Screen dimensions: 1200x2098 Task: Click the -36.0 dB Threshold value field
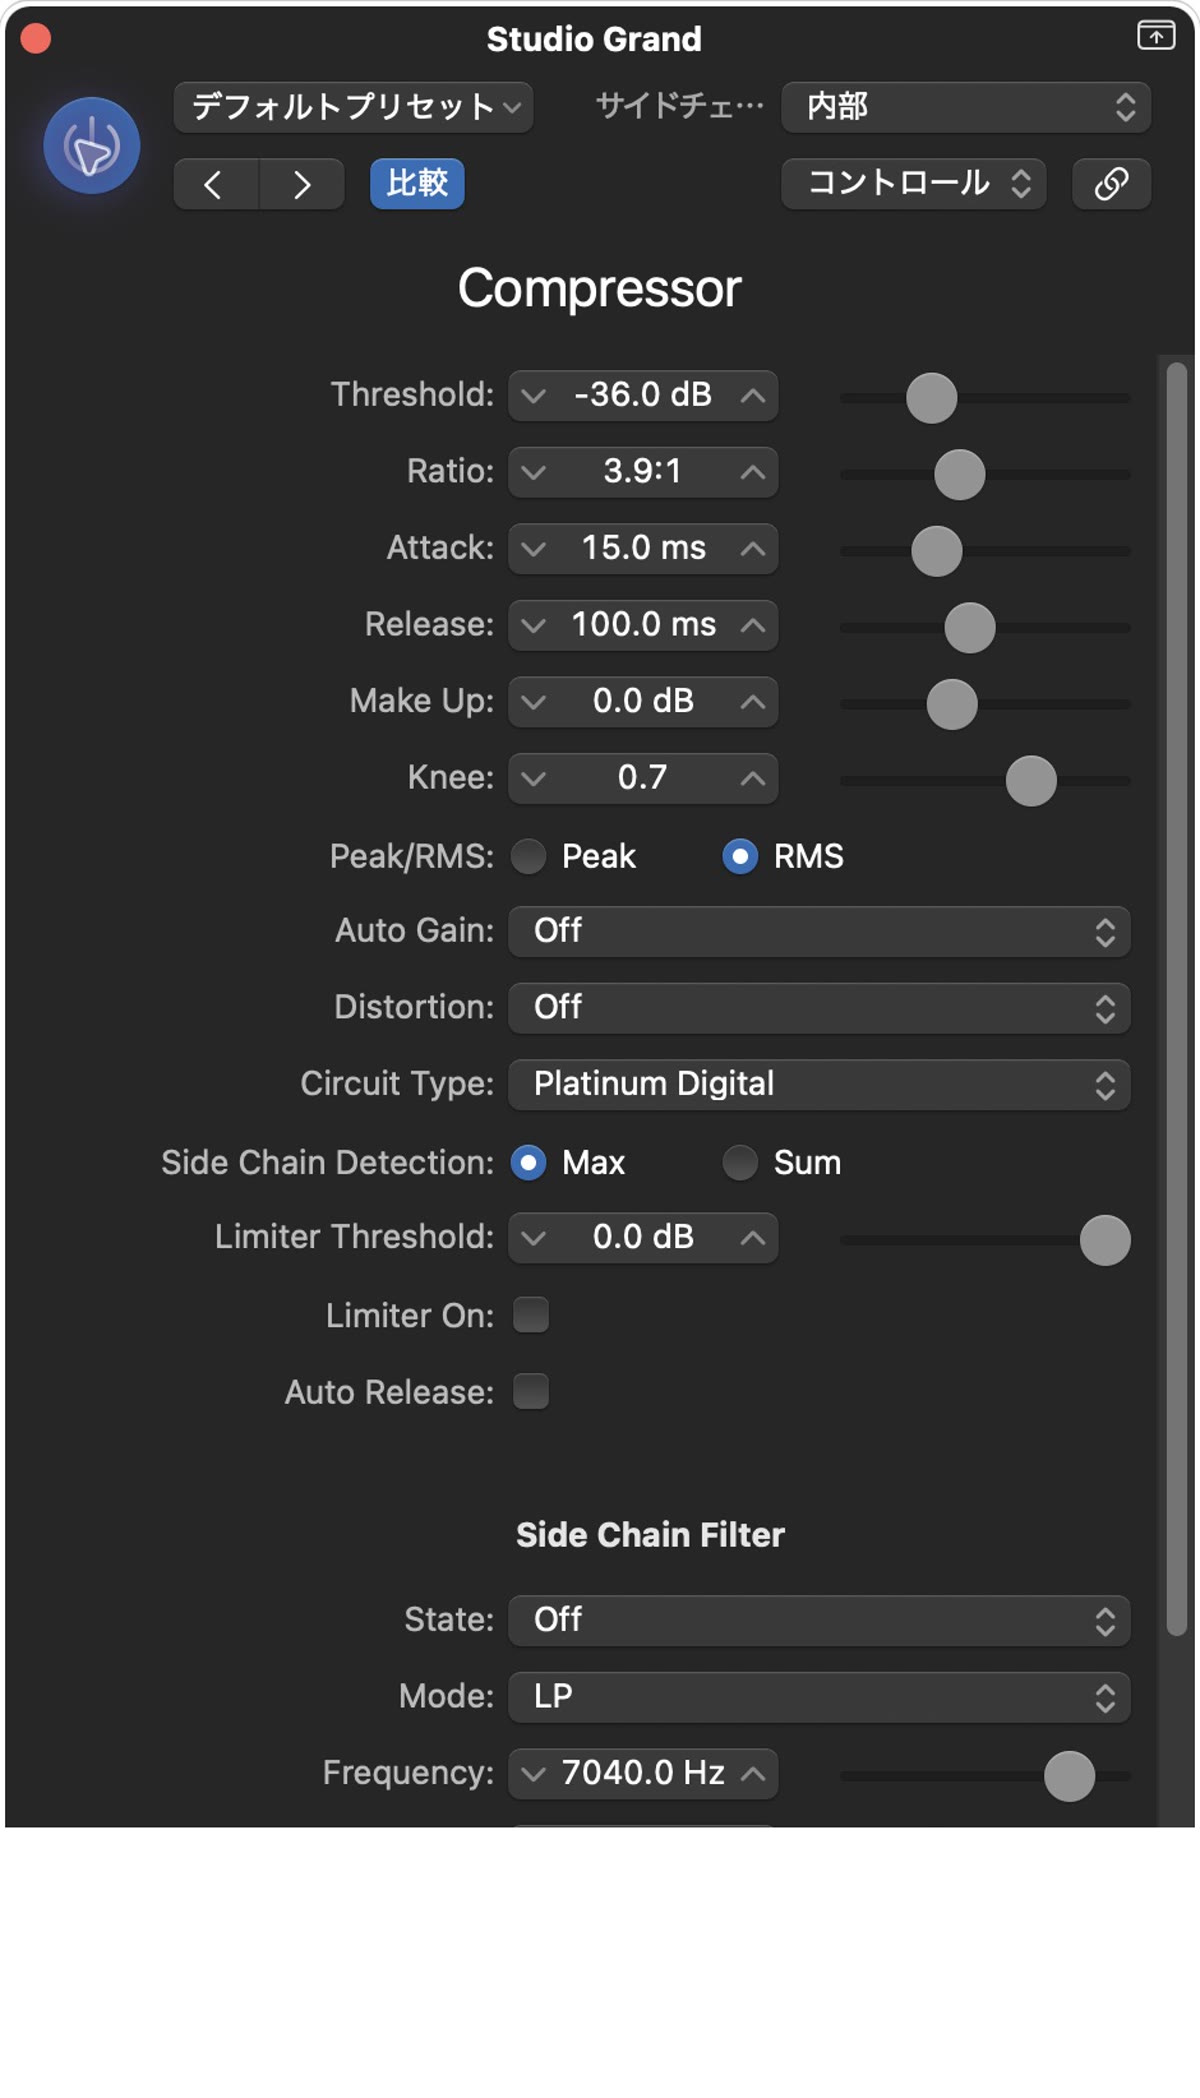click(x=643, y=396)
